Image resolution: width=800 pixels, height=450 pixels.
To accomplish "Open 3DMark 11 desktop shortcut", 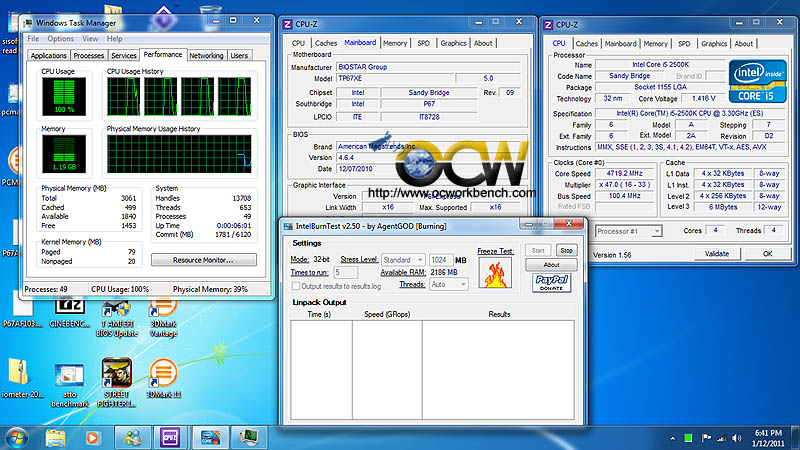I will coord(163,379).
